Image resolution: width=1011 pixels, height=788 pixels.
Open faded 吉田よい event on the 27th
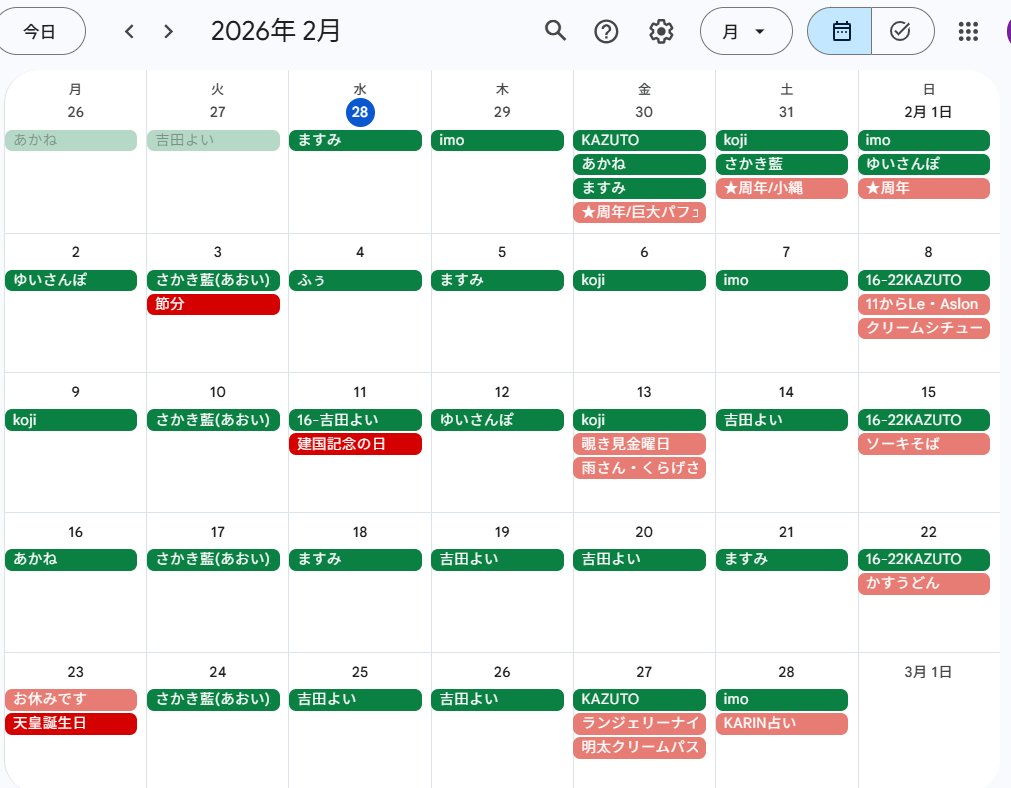pyautogui.click(x=213, y=140)
